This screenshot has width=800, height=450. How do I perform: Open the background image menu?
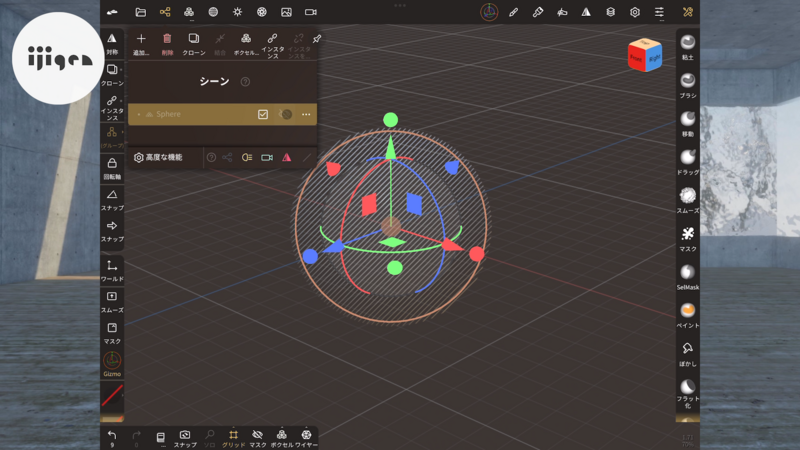[x=286, y=12]
